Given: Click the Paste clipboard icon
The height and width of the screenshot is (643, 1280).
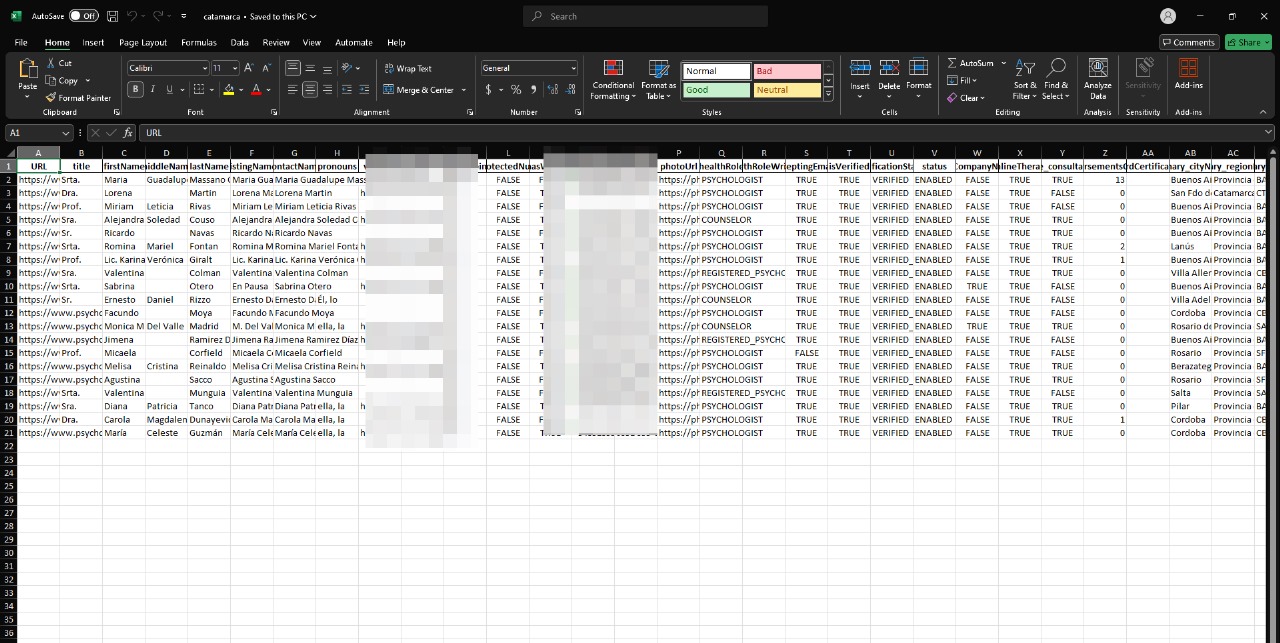Looking at the screenshot, I should pyautogui.click(x=27, y=68).
